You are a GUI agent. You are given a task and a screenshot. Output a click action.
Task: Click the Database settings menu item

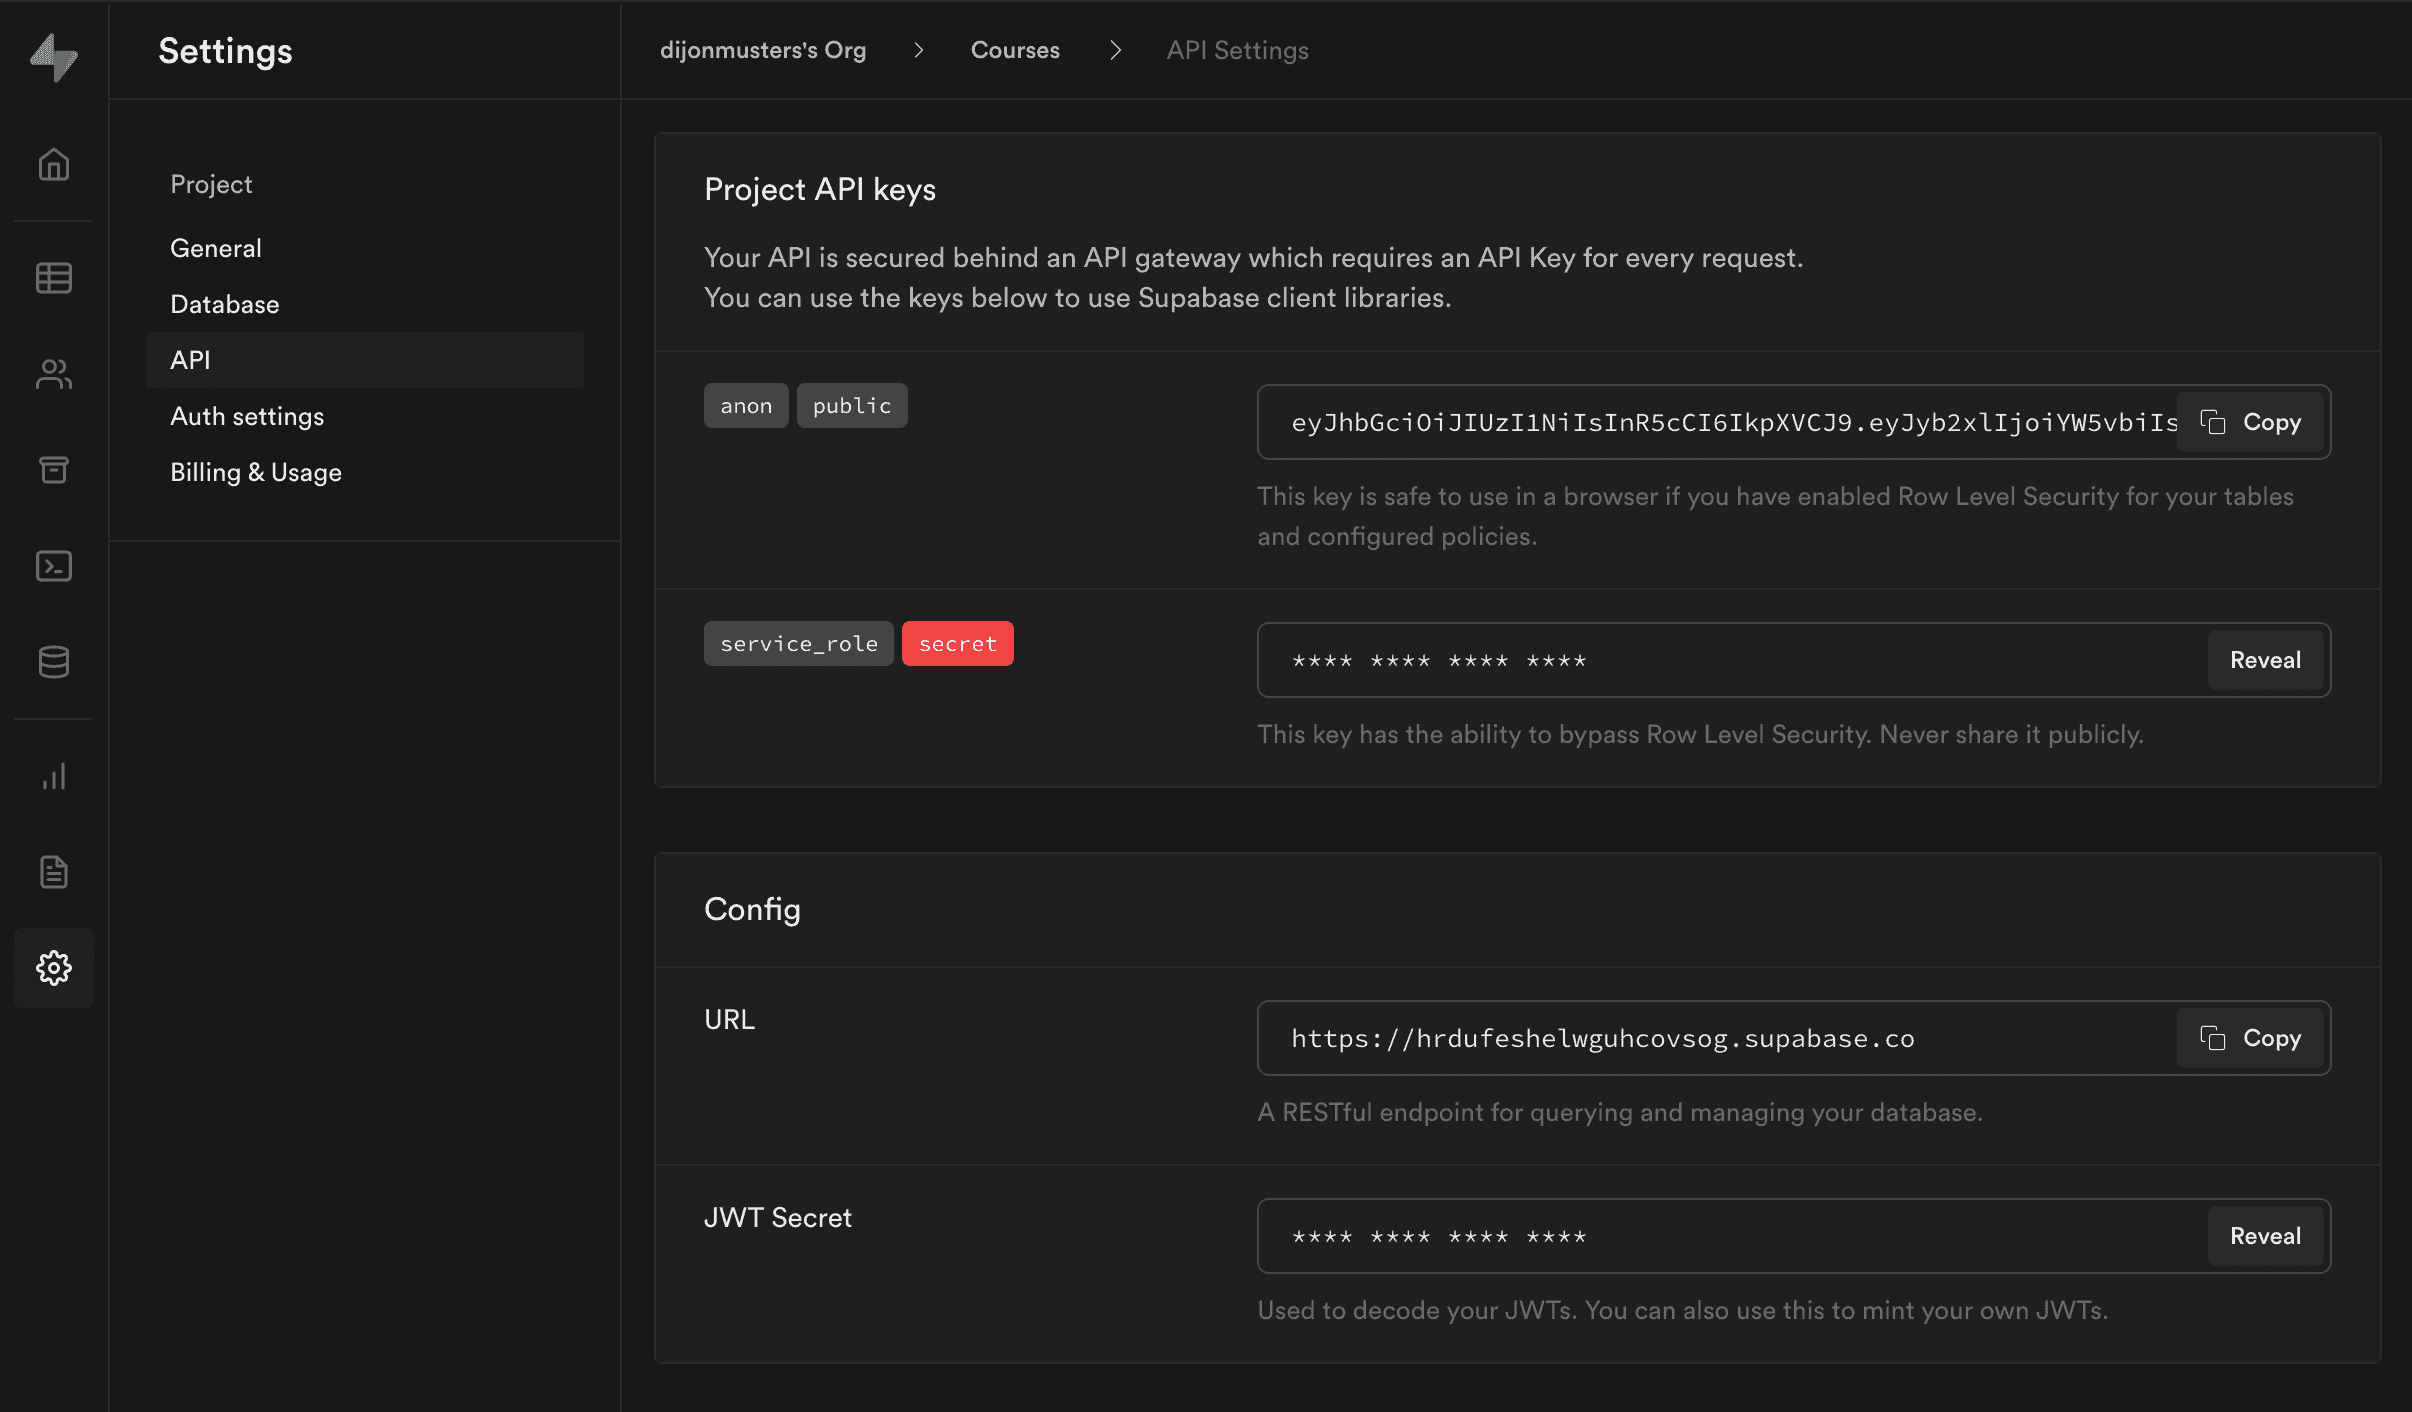pos(224,303)
